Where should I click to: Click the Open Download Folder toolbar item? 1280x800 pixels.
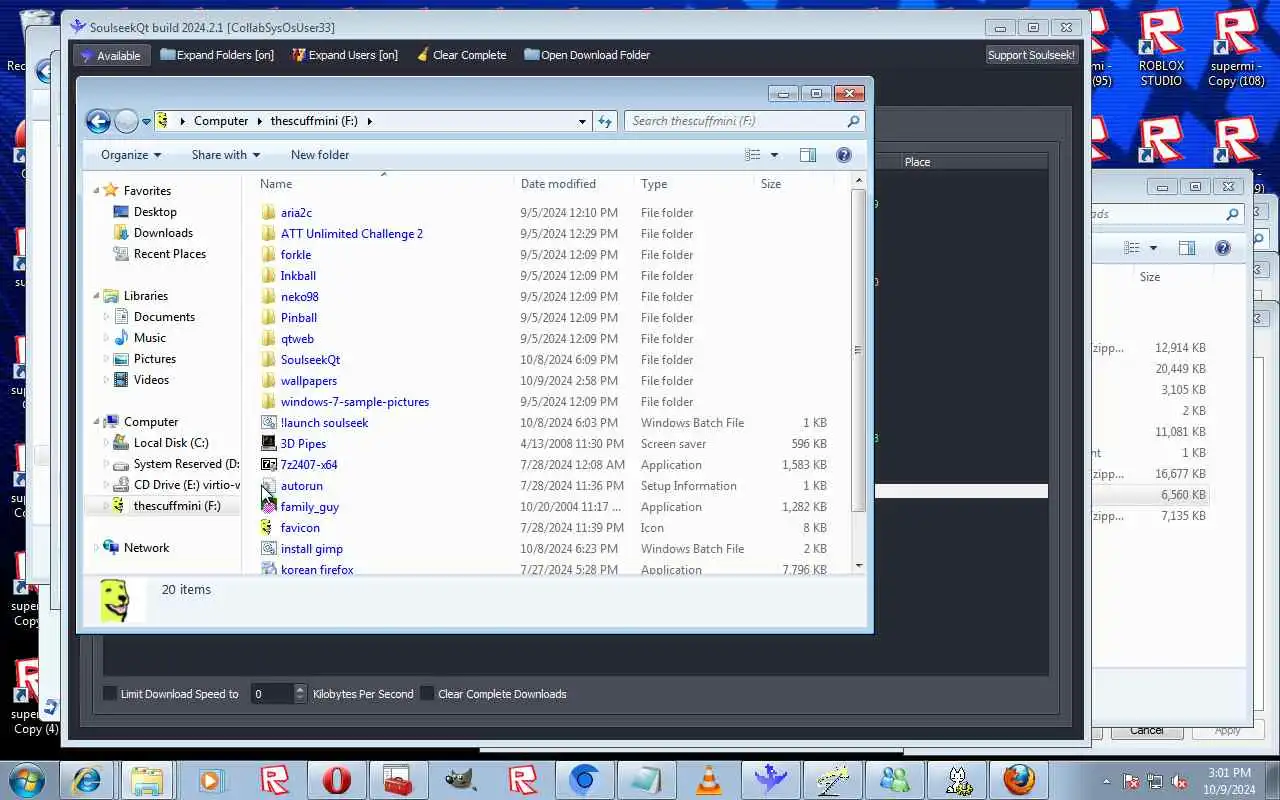click(x=587, y=55)
